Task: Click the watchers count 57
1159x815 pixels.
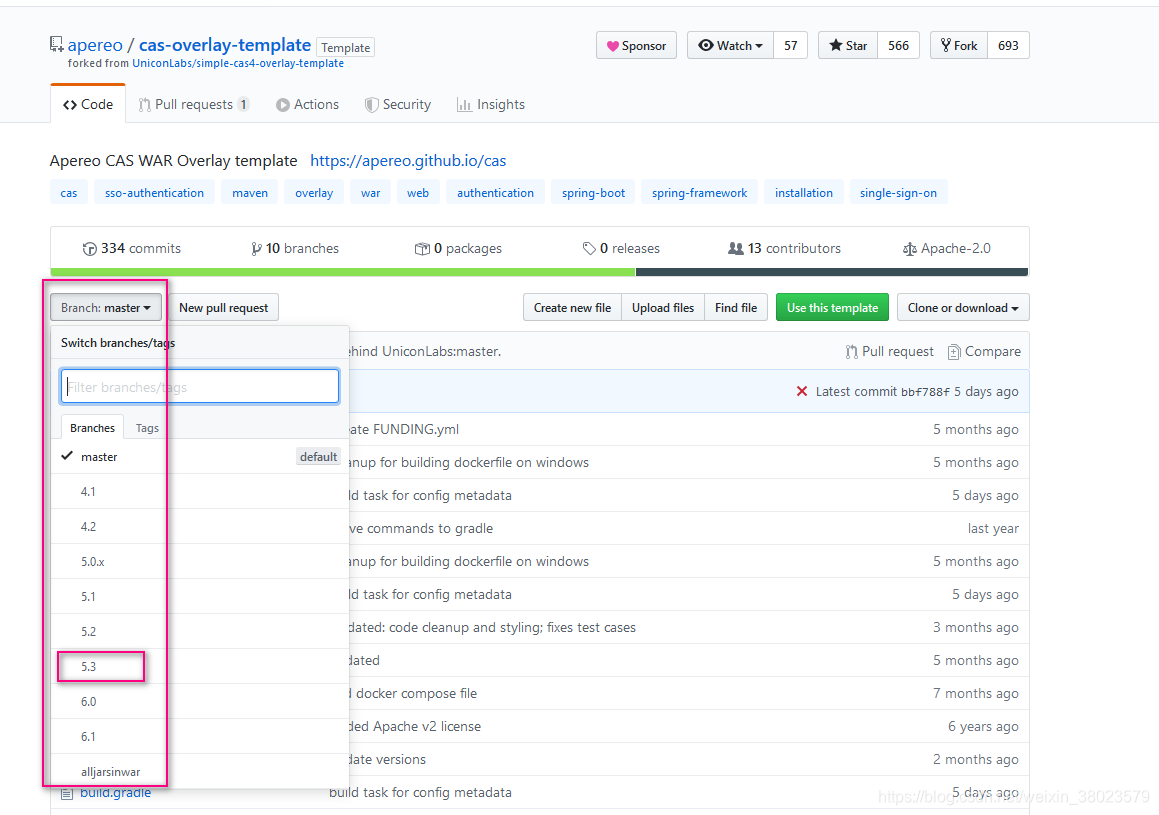Action: pyautogui.click(x=791, y=45)
